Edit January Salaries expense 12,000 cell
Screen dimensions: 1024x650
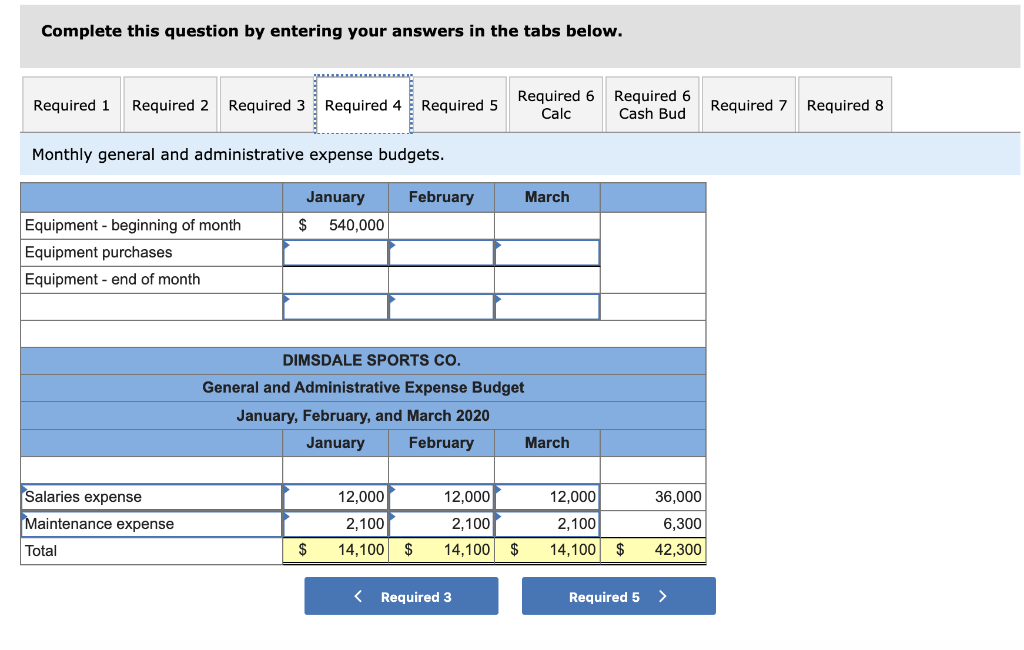(x=336, y=497)
